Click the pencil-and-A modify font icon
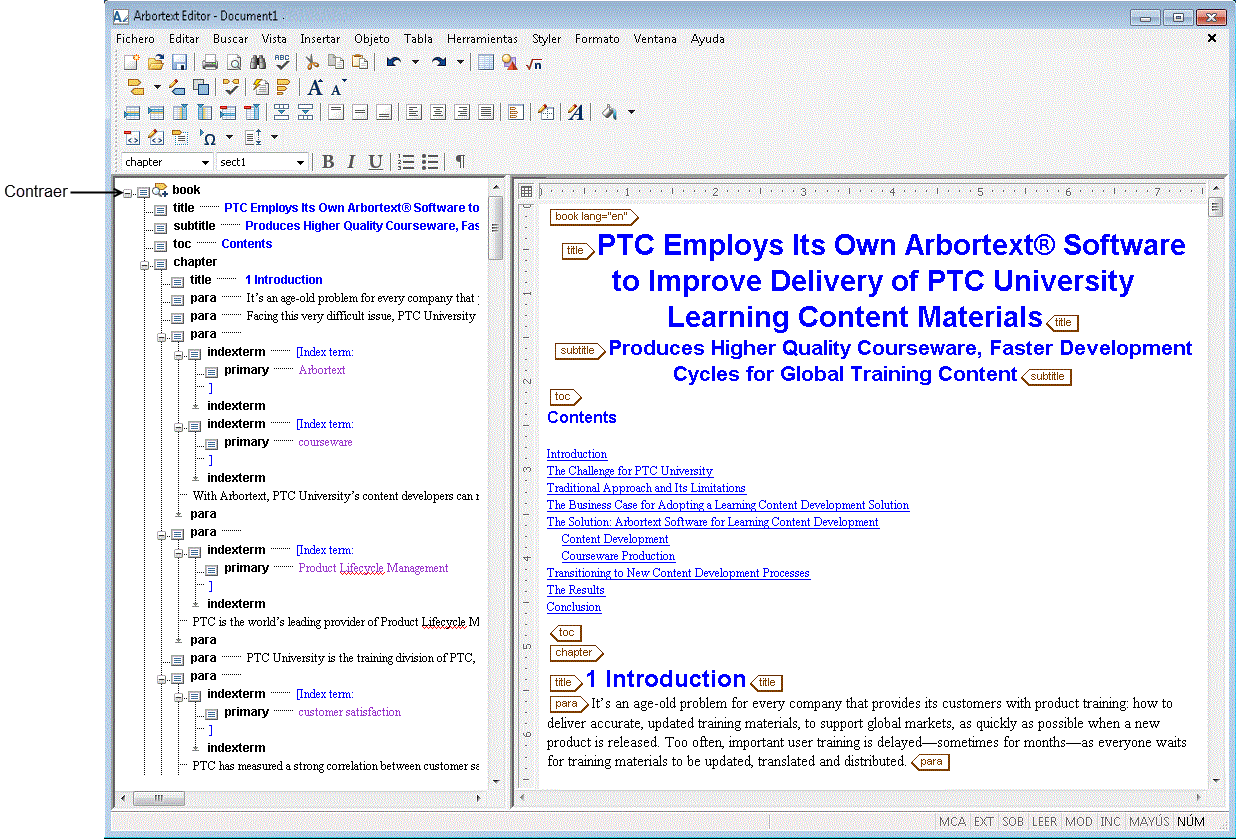 tap(575, 112)
